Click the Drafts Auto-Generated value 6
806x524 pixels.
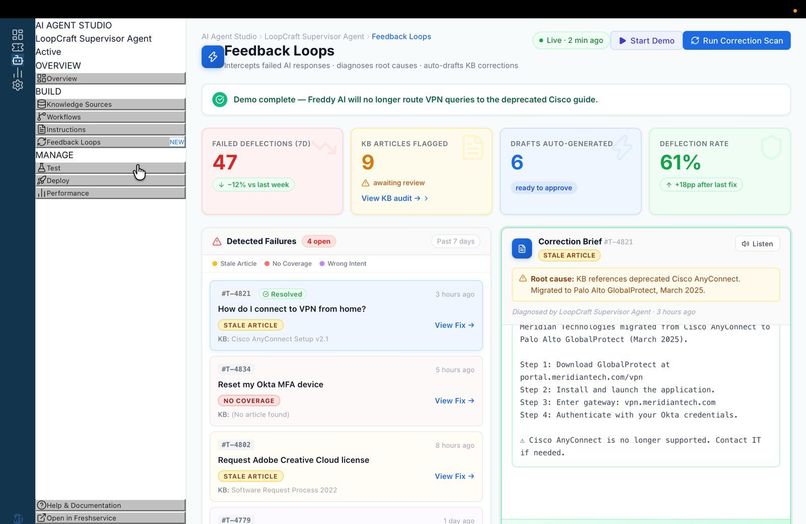click(x=517, y=162)
